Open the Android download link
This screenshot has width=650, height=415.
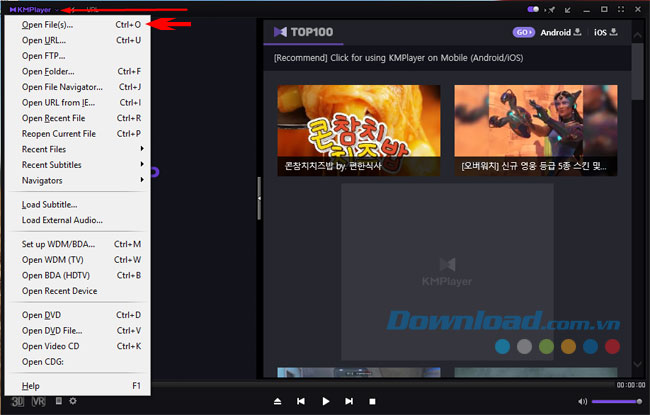tap(561, 32)
